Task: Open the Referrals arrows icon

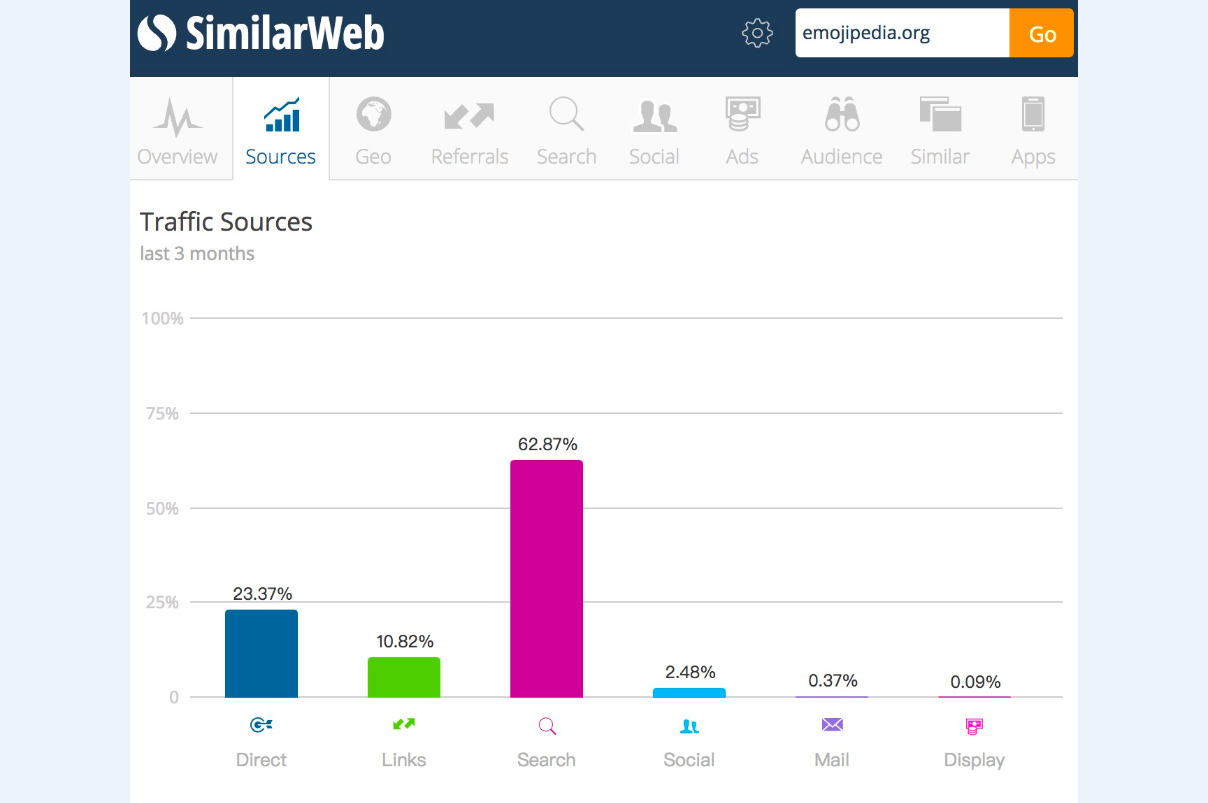Action: [x=469, y=116]
